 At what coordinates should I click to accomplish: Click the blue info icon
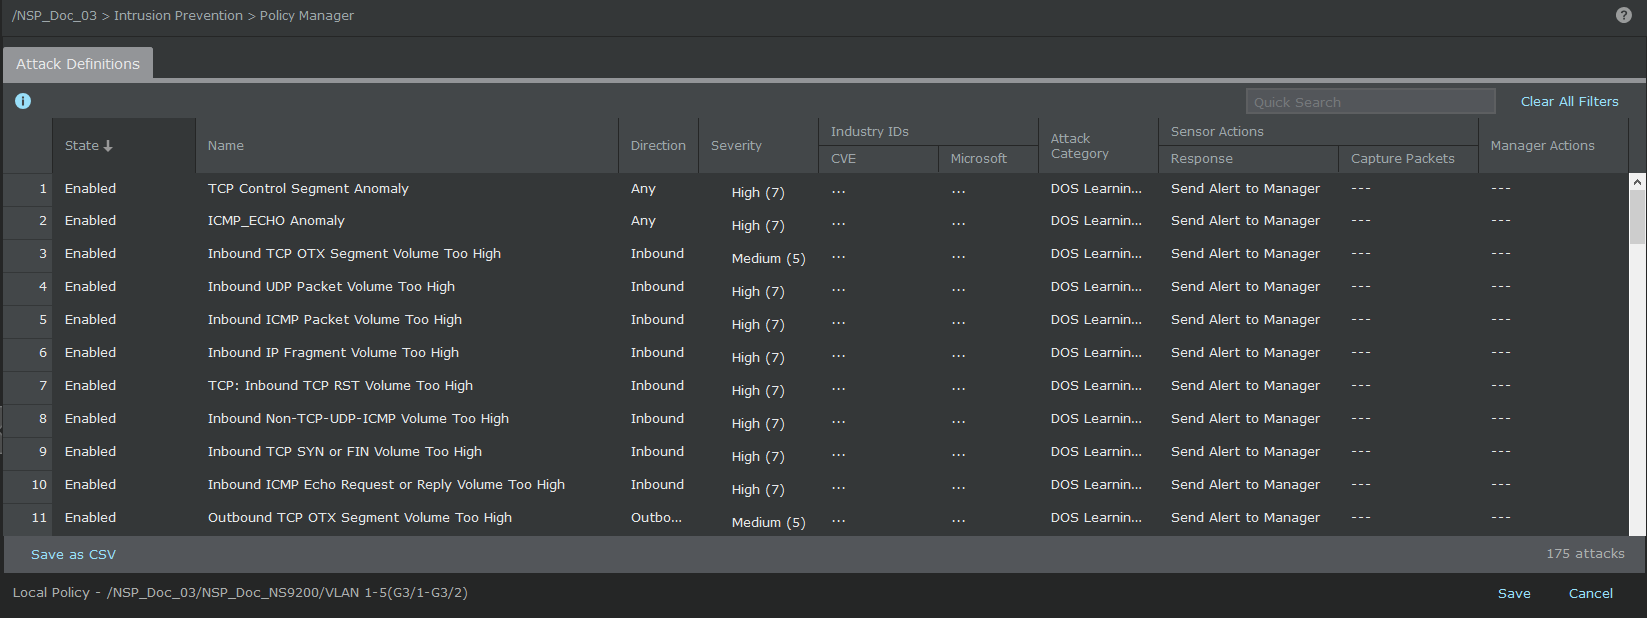click(x=23, y=101)
